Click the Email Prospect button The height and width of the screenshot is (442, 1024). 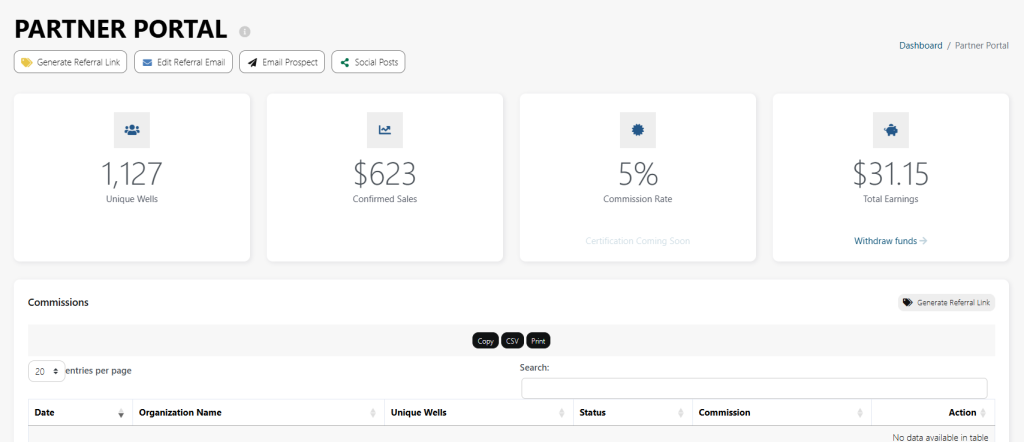281,62
